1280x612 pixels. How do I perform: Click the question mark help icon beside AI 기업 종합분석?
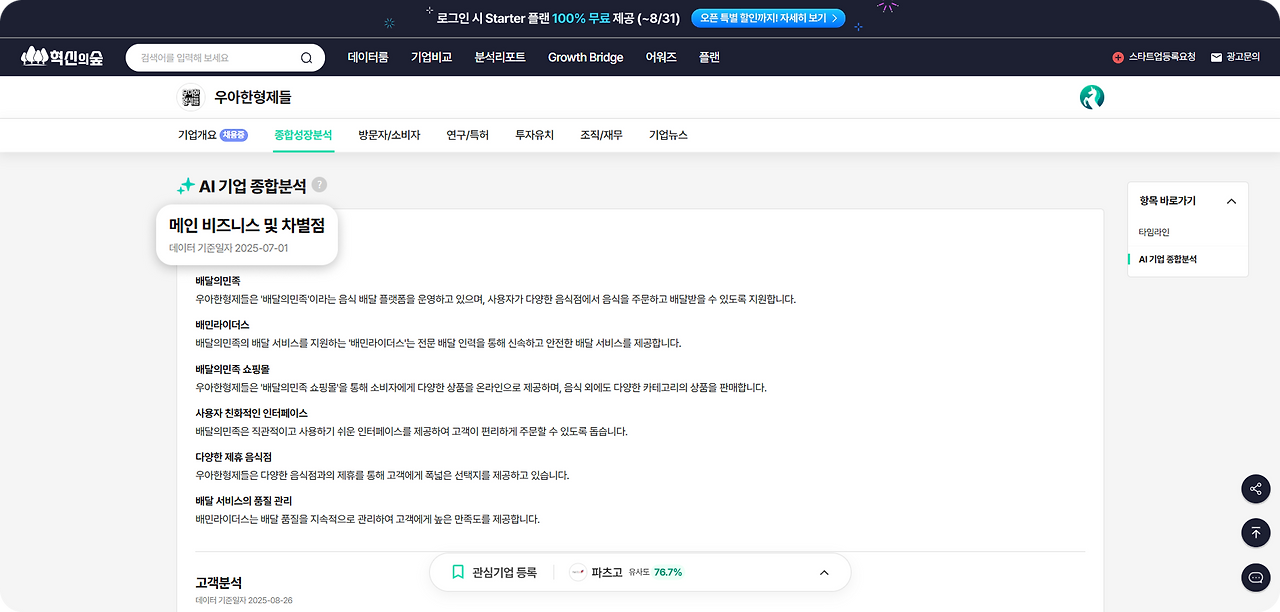click(319, 185)
